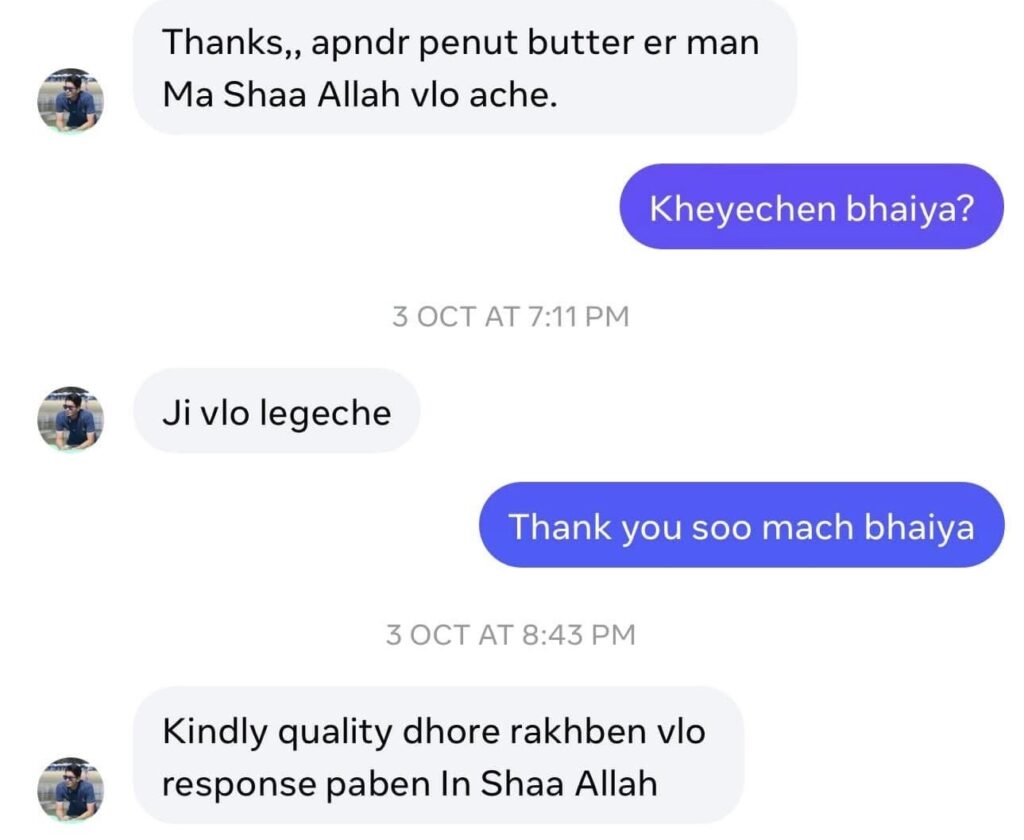
Task: Tap the line "Kindly quality dhore rakhben vlo"
Action: [433, 731]
